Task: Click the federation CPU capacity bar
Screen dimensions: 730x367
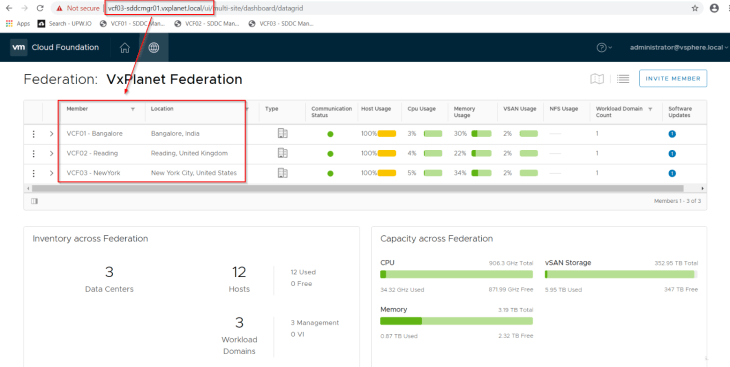Action: [456, 274]
